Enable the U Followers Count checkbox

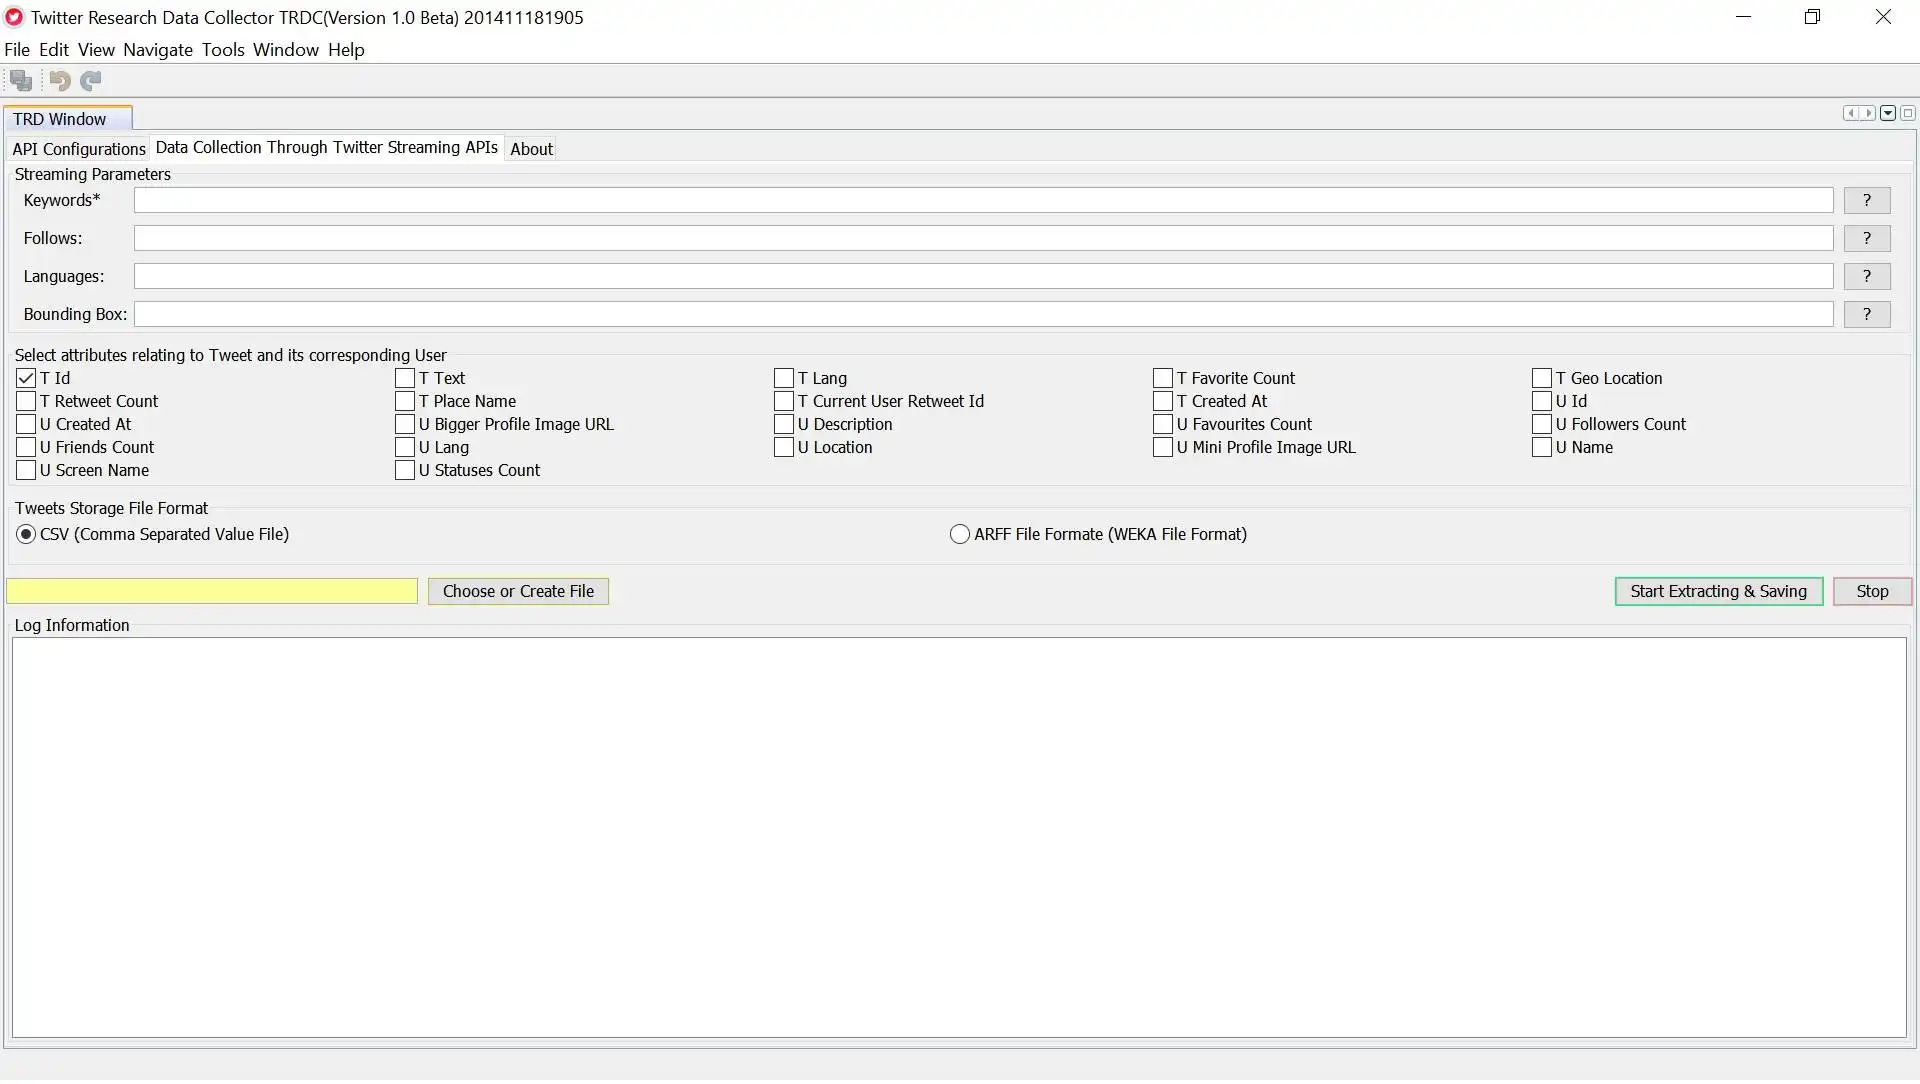tap(1542, 423)
